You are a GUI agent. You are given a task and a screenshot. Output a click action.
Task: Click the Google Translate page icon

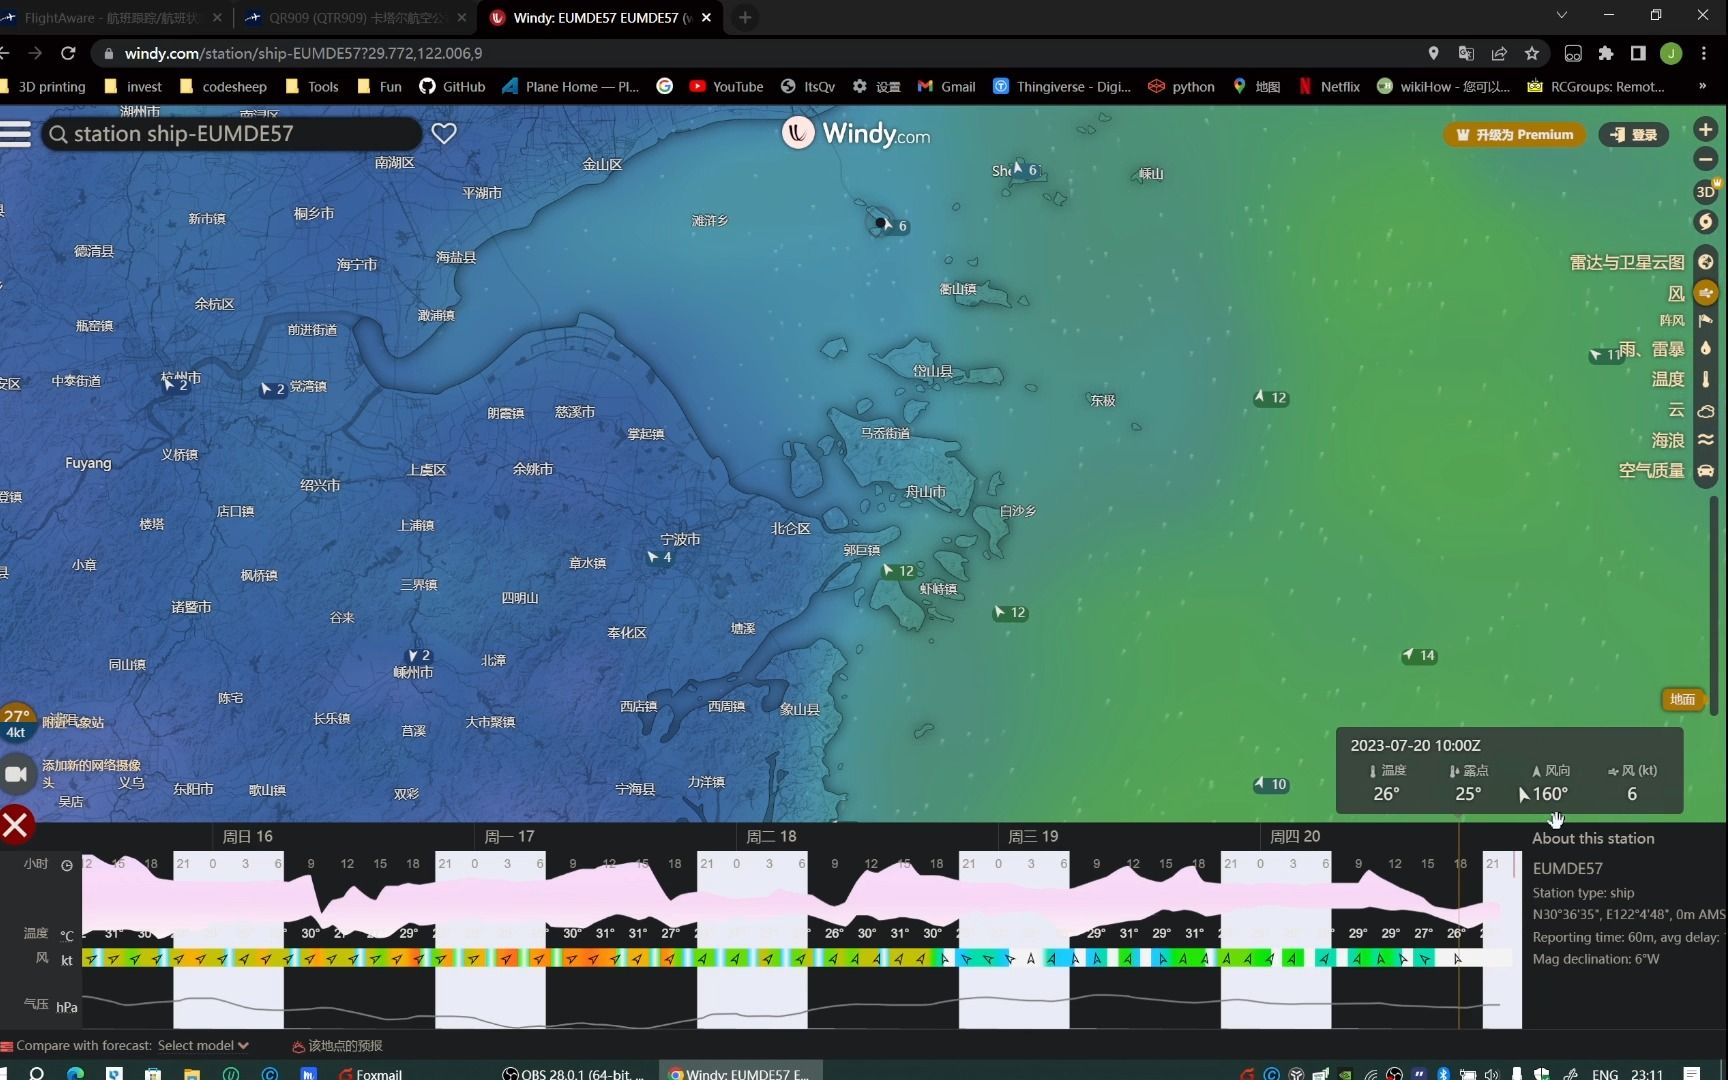coord(1466,53)
